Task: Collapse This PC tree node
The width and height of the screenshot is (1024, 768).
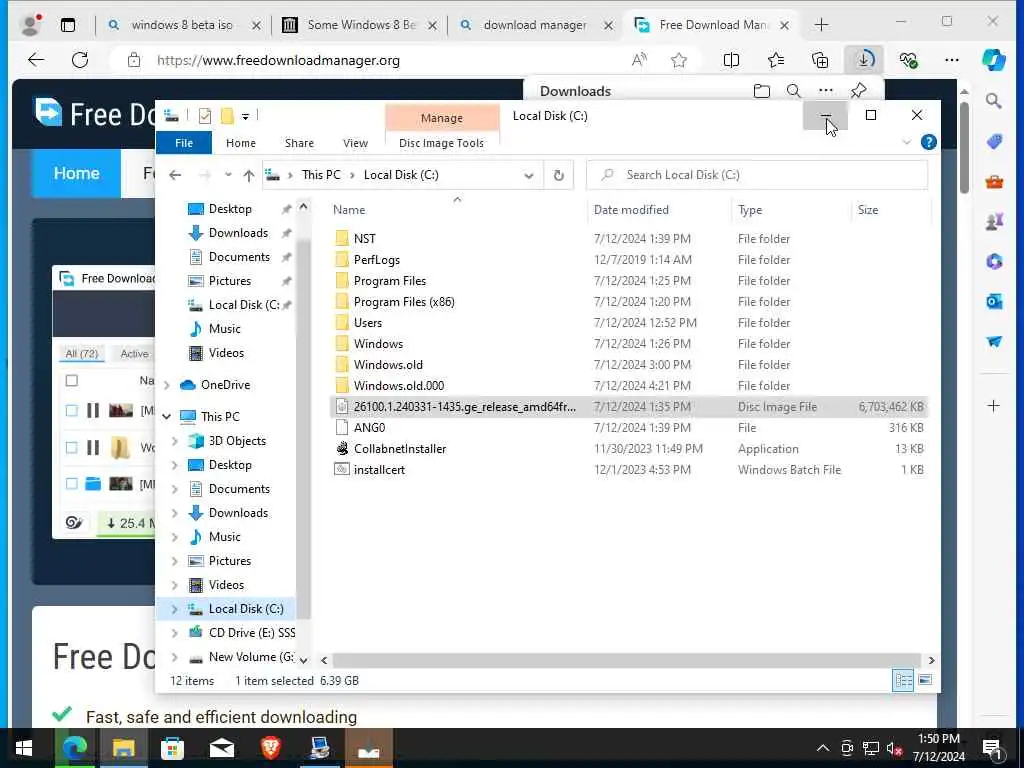Action: point(167,417)
